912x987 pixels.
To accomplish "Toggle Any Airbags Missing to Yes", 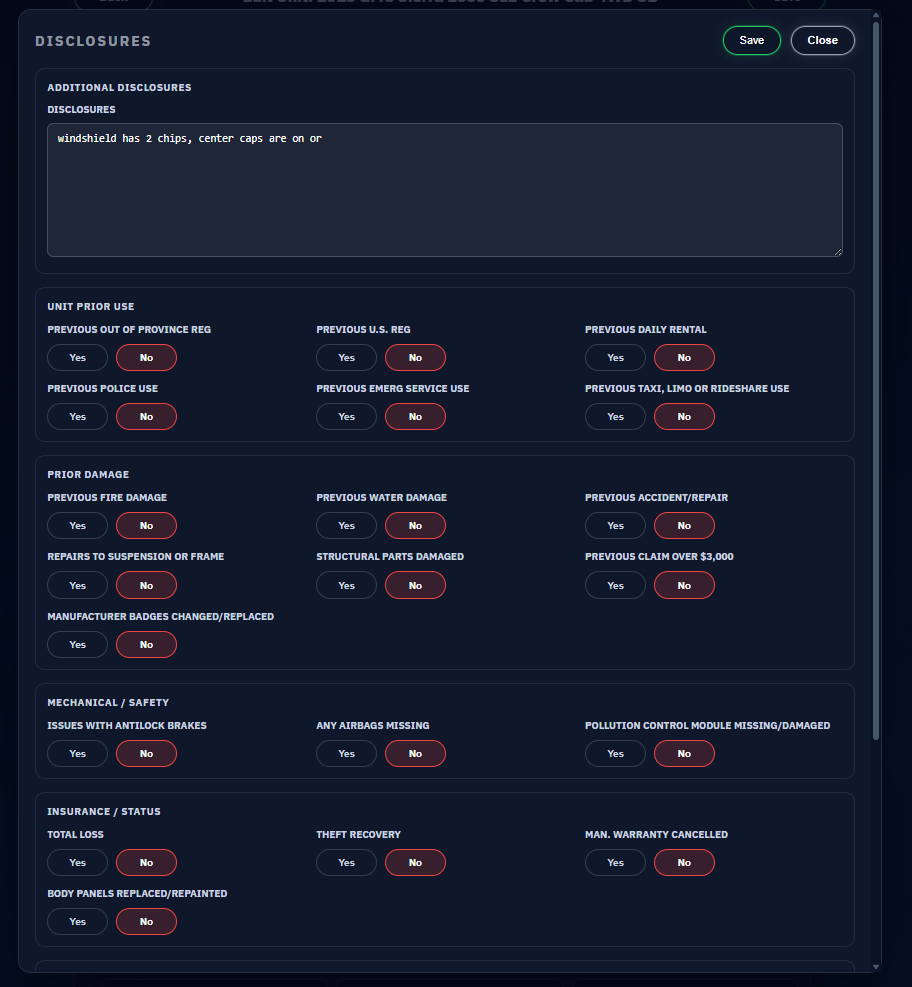I will [346, 753].
